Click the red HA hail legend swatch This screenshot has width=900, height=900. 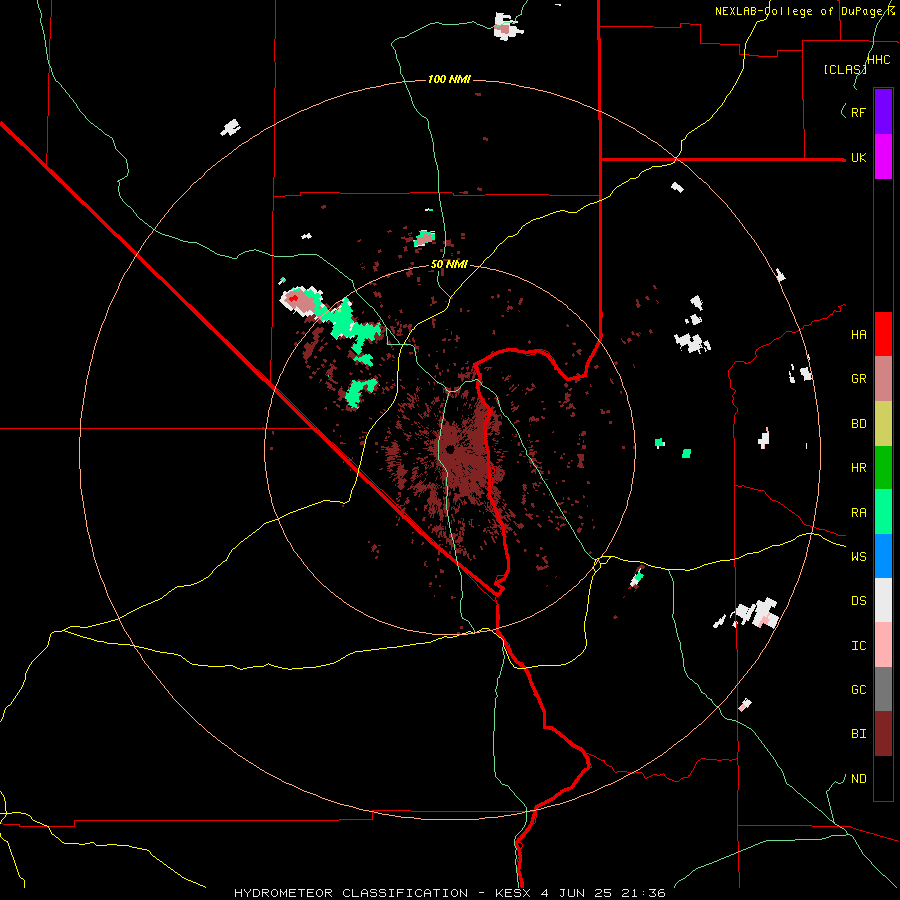coord(883,334)
